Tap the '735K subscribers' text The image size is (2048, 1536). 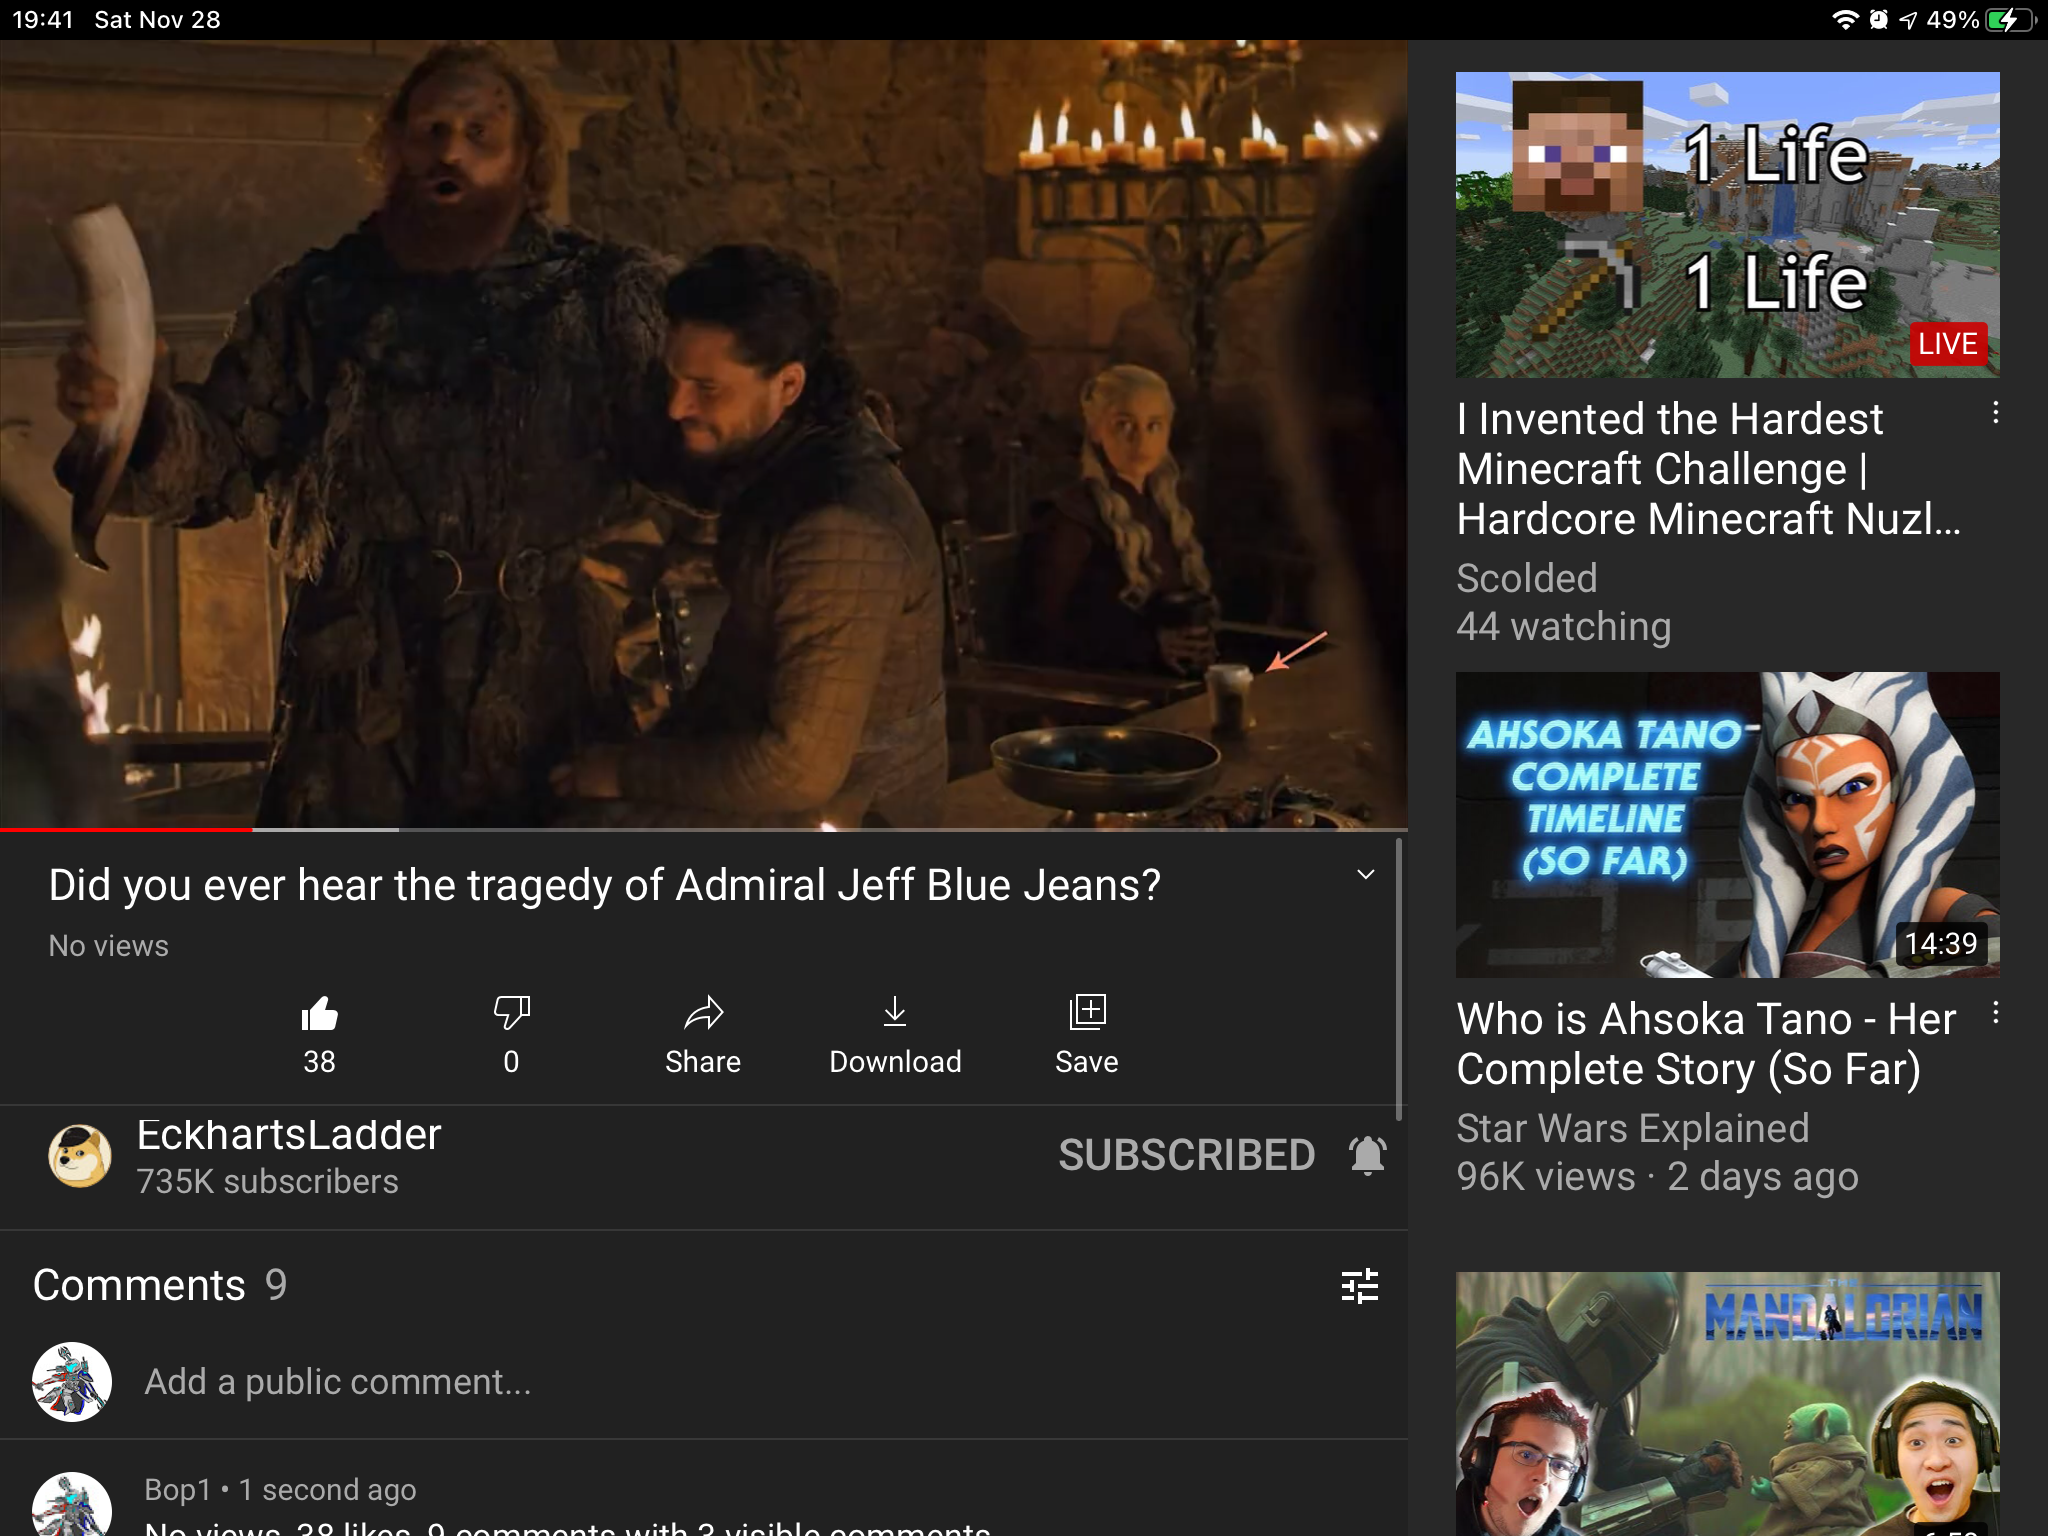coord(268,1182)
